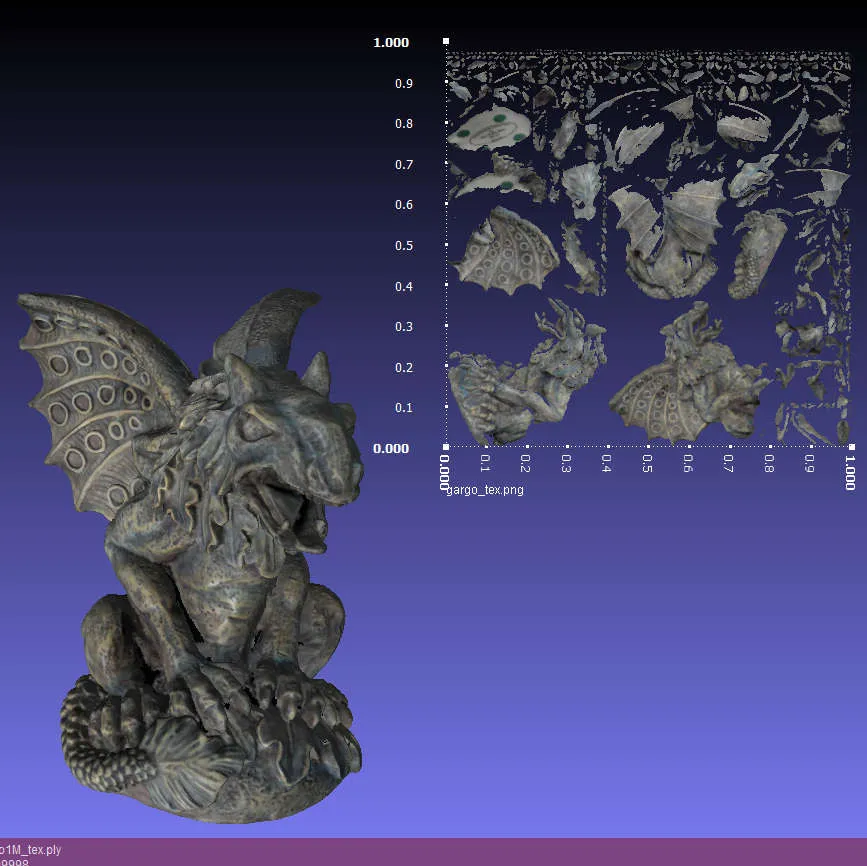This screenshot has width=867, height=866.
Task: Click the gargoyle's left wing with circles
Action: 90,398
